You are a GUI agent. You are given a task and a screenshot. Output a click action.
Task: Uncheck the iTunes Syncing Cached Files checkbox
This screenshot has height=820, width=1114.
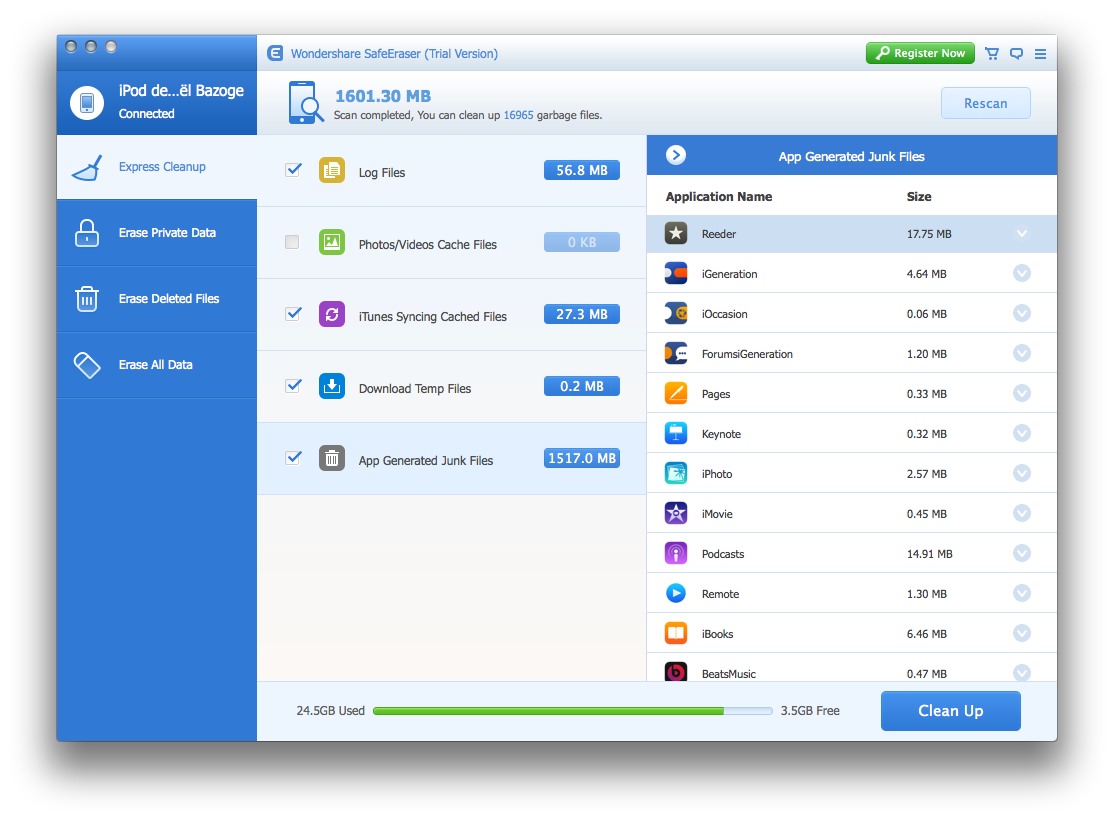(293, 313)
